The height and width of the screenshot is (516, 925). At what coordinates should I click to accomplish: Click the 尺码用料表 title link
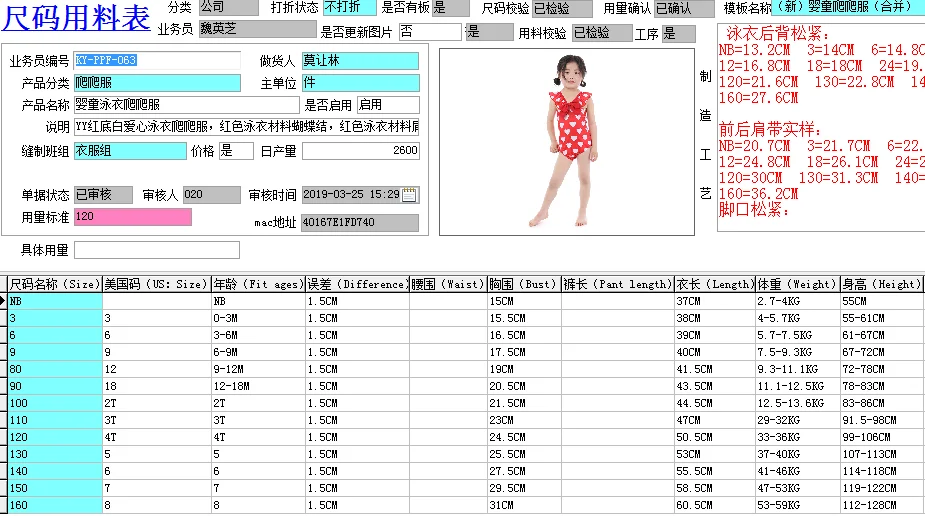coord(76,17)
